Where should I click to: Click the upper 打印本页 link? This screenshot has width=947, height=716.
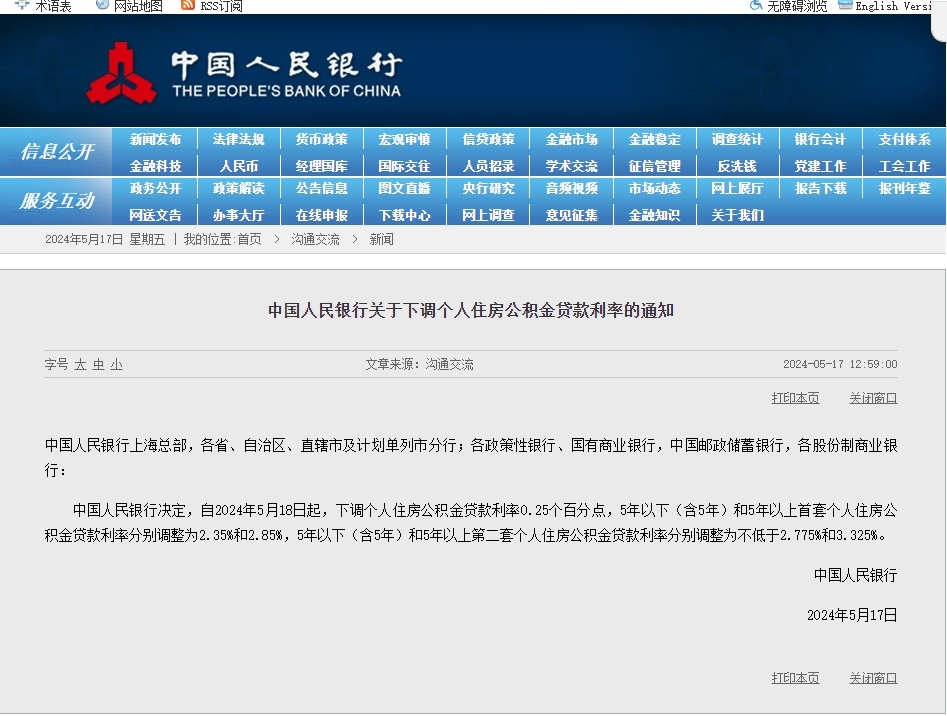tap(795, 398)
